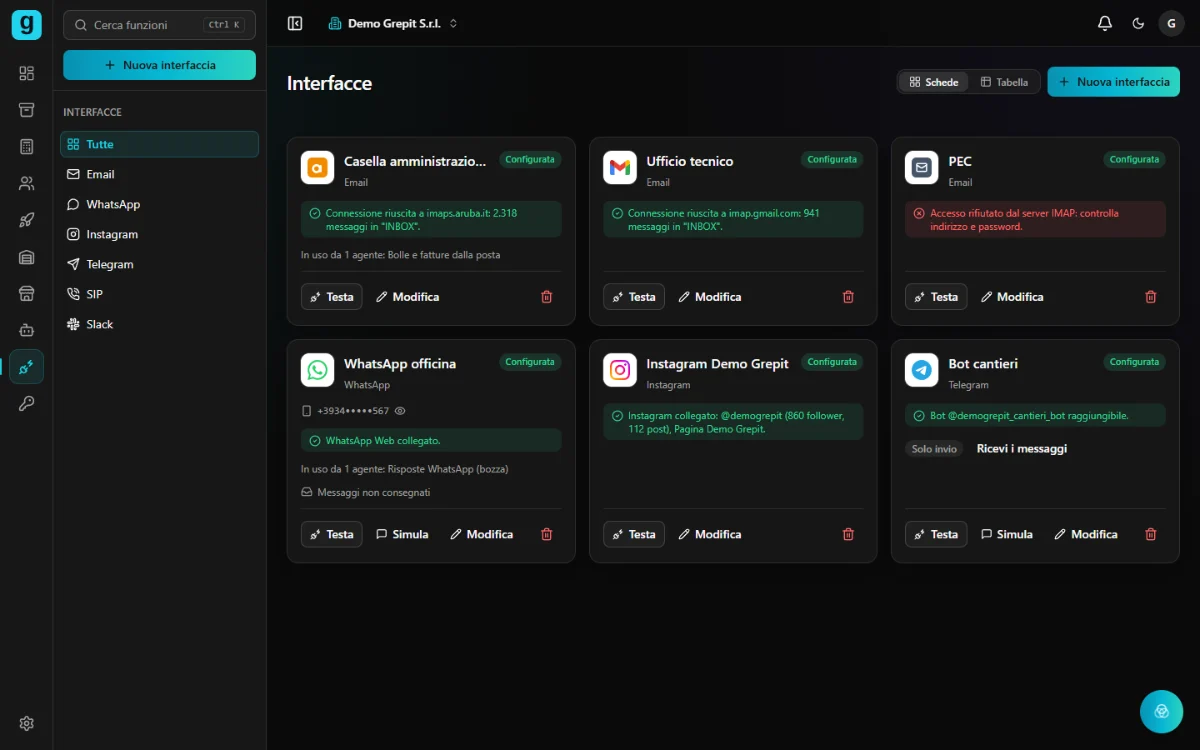
Task: Open the building icon in left rail
Action: [x=26, y=257]
